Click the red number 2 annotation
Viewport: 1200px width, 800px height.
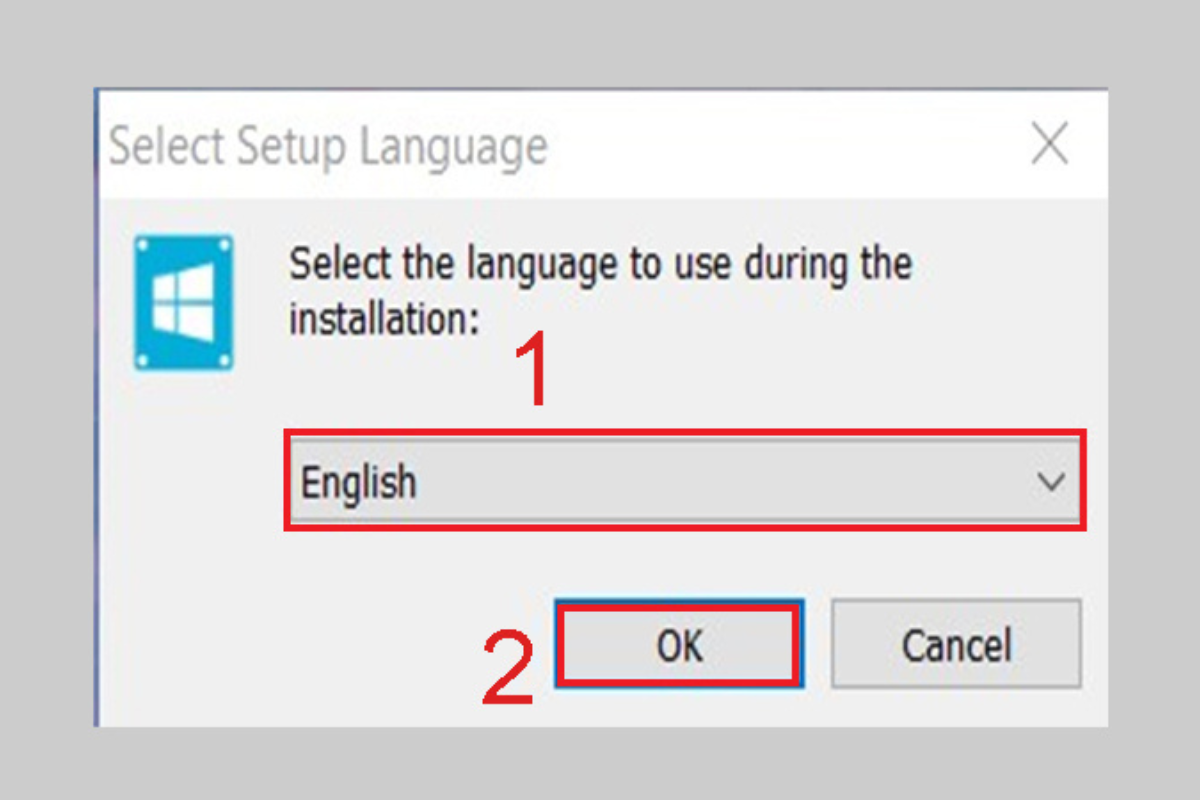(510, 667)
